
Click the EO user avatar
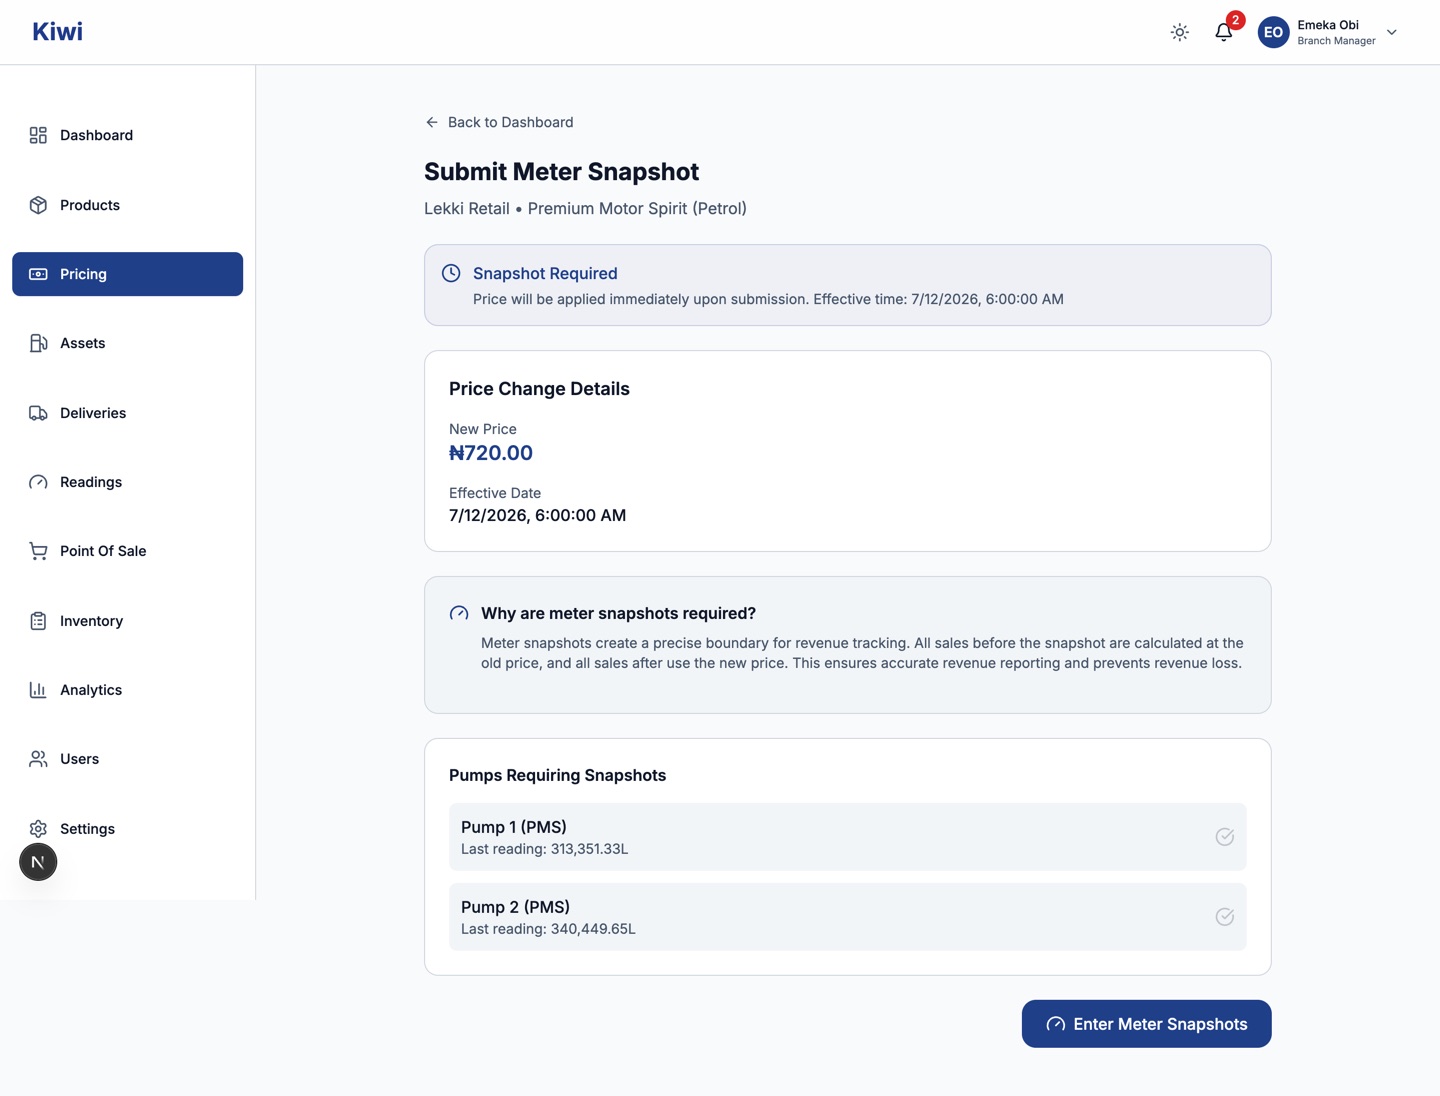[x=1273, y=32]
